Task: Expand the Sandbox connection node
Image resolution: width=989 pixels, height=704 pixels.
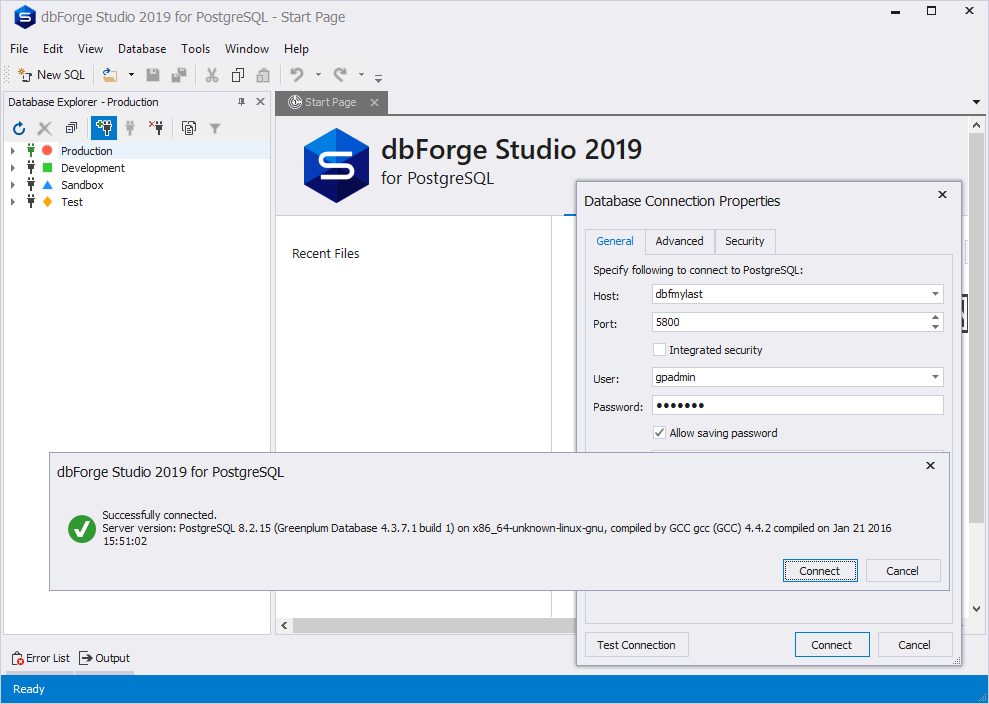Action: click(13, 185)
